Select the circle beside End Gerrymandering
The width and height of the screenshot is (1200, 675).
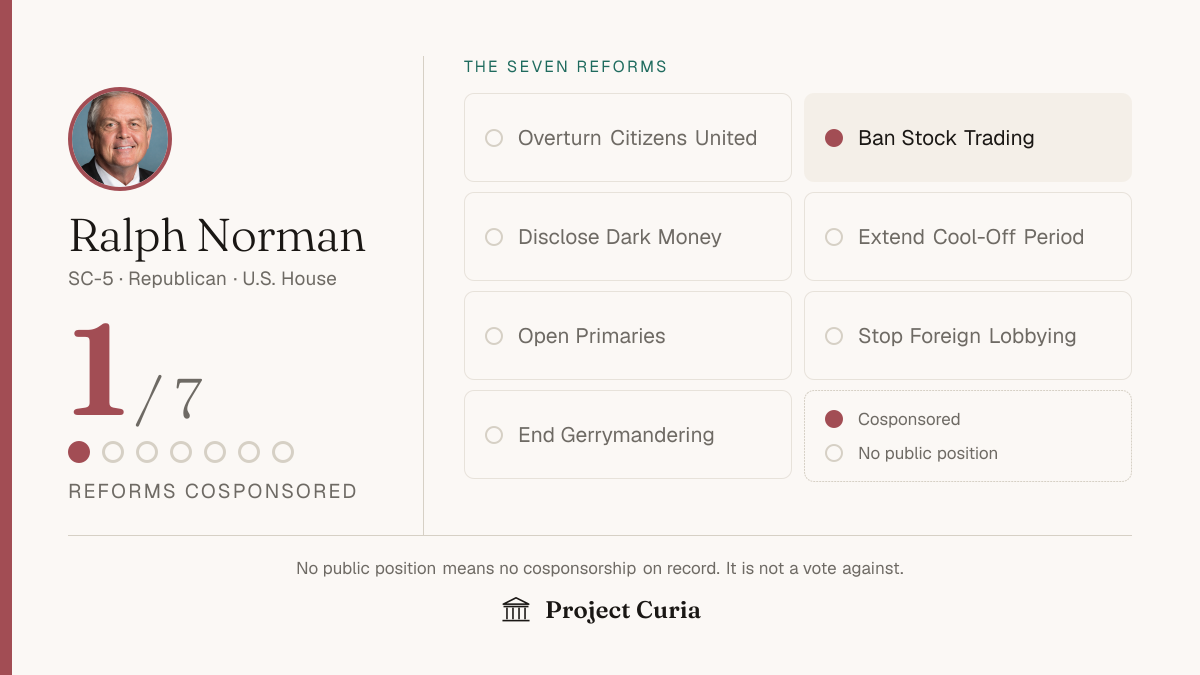pos(494,435)
